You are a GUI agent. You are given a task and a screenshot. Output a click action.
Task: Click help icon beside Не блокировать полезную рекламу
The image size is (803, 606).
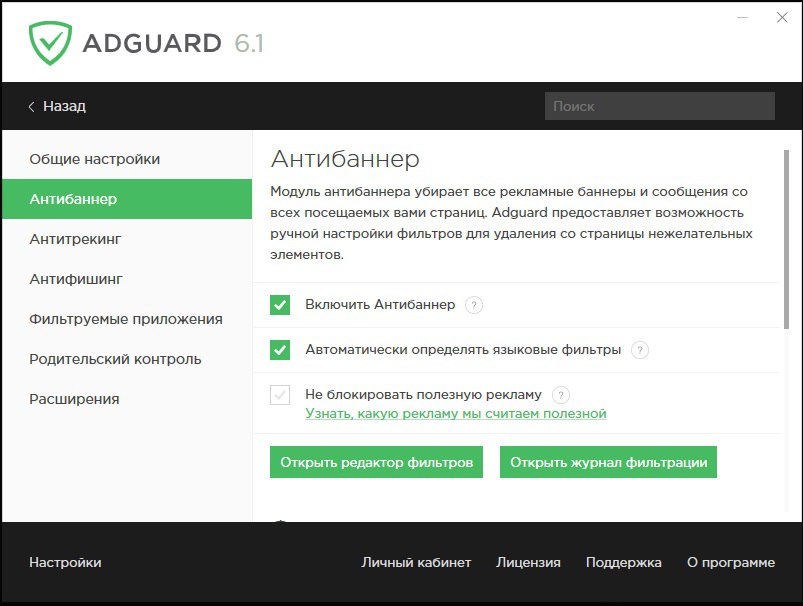pyautogui.click(x=561, y=394)
